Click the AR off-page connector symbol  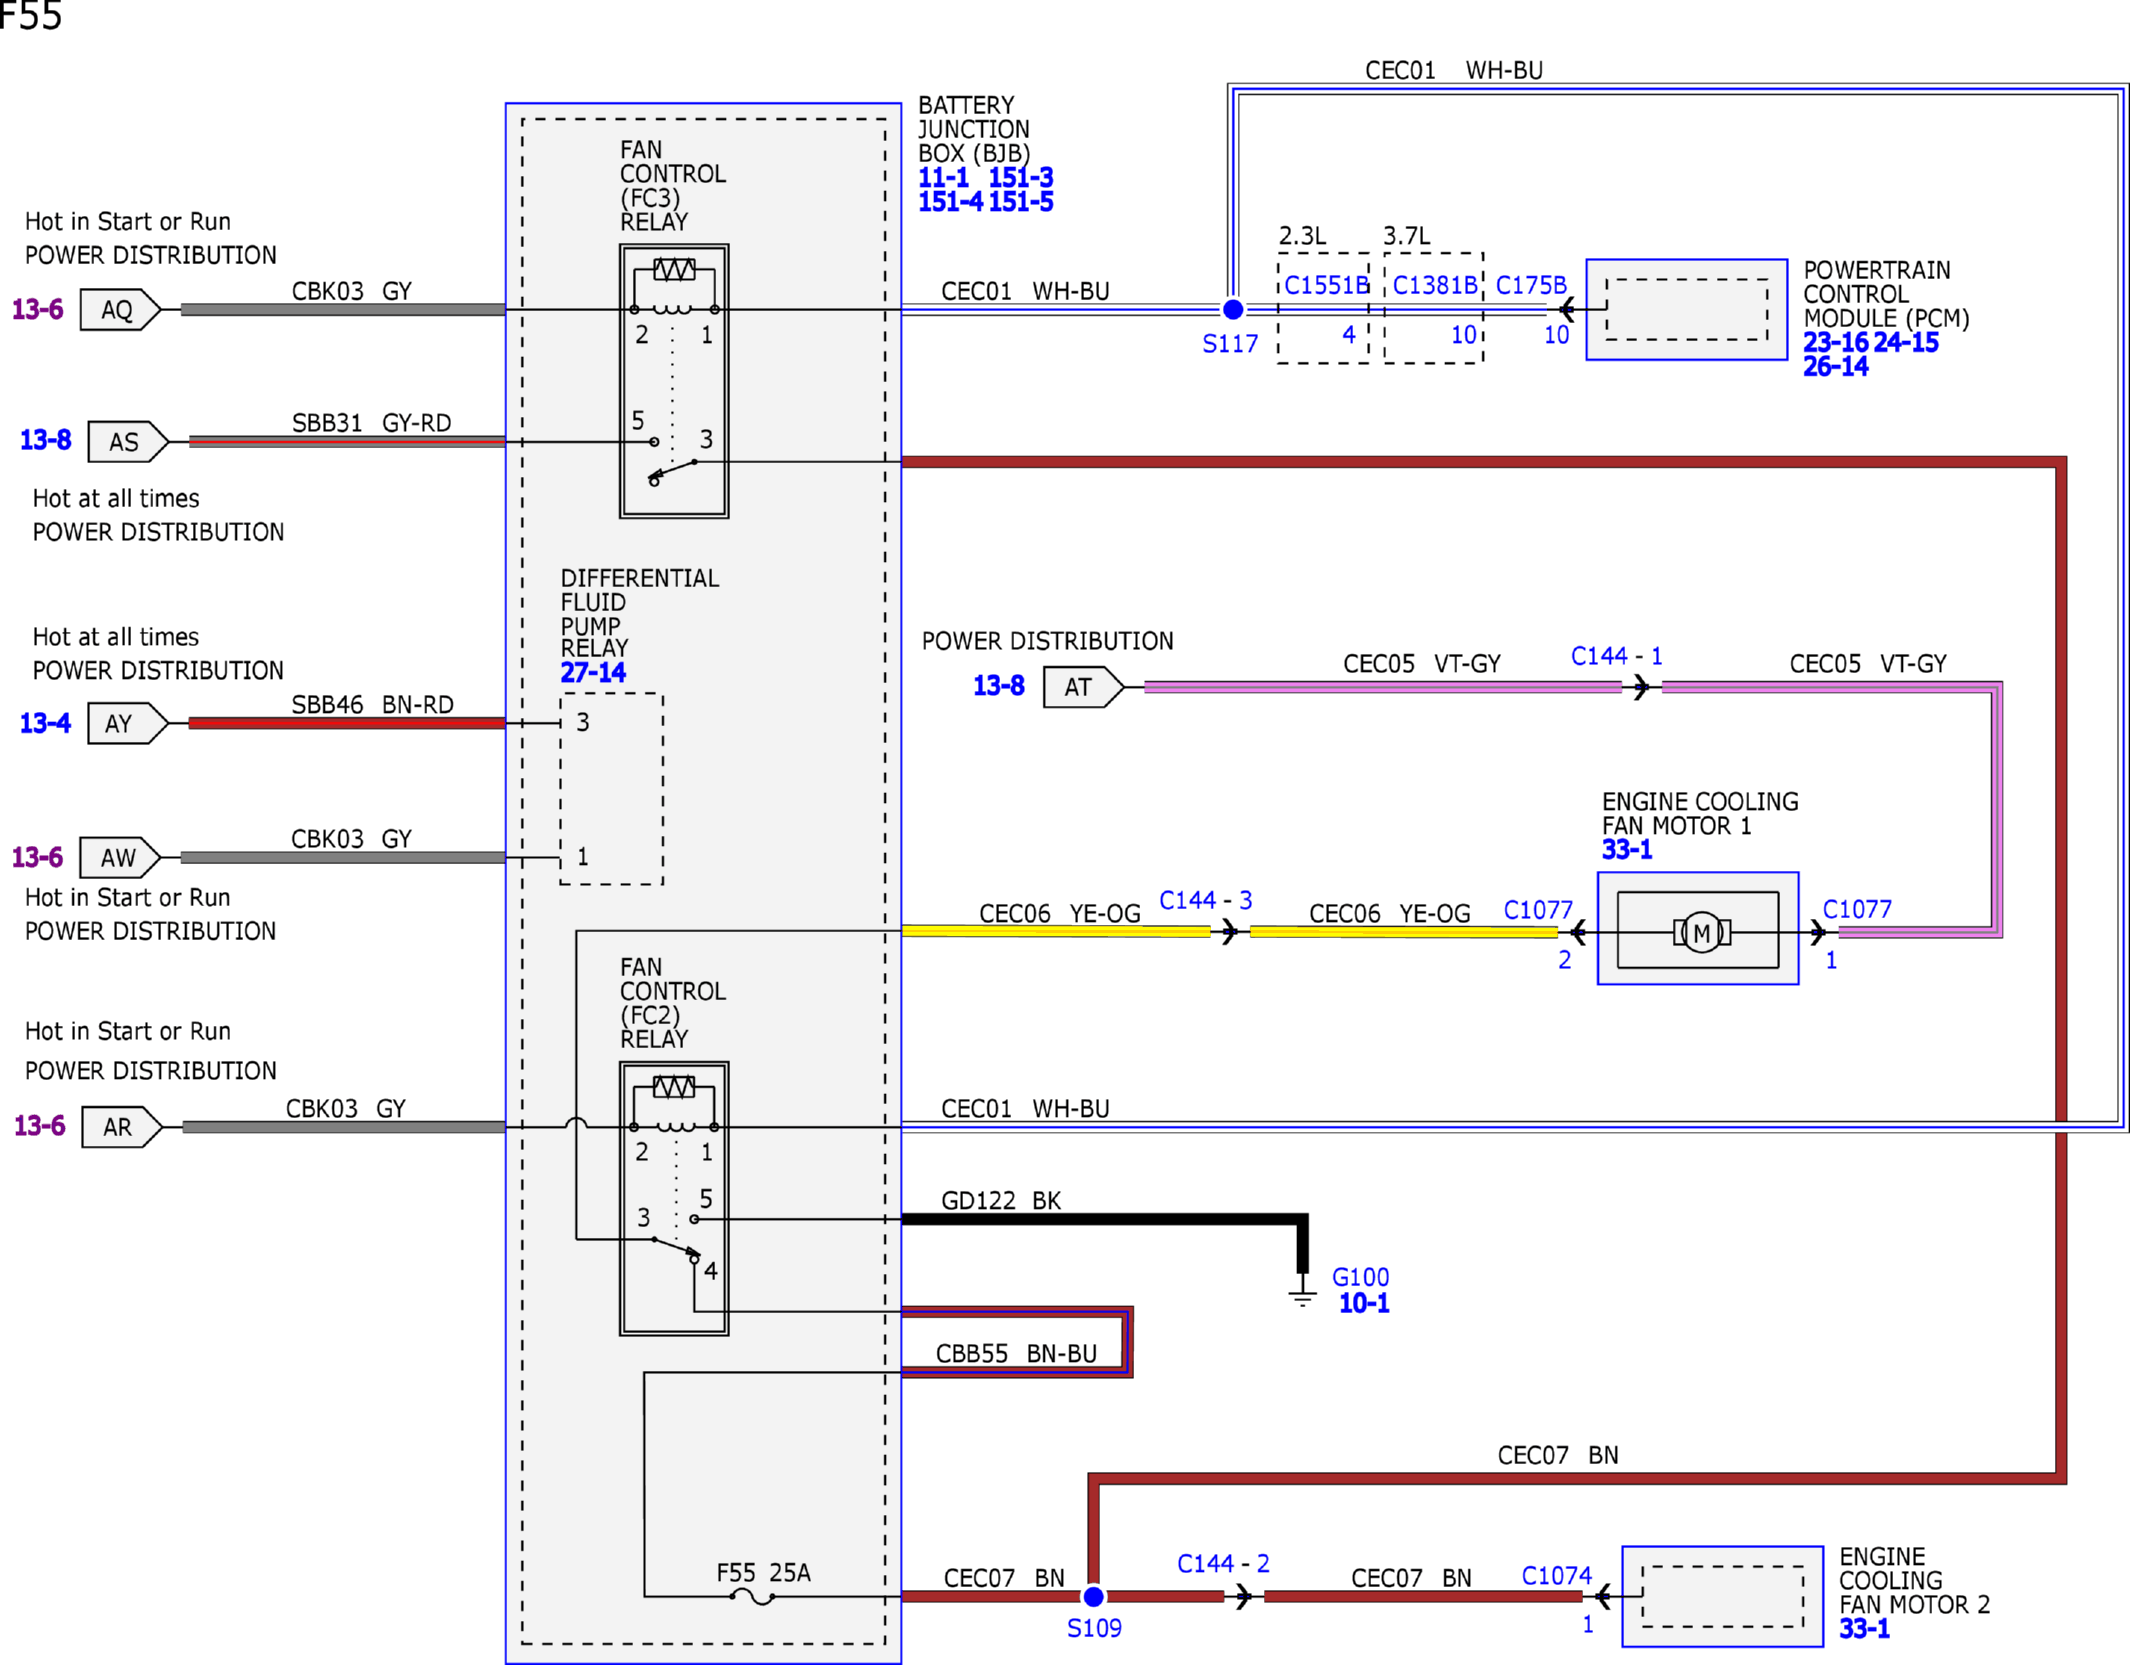(122, 1127)
